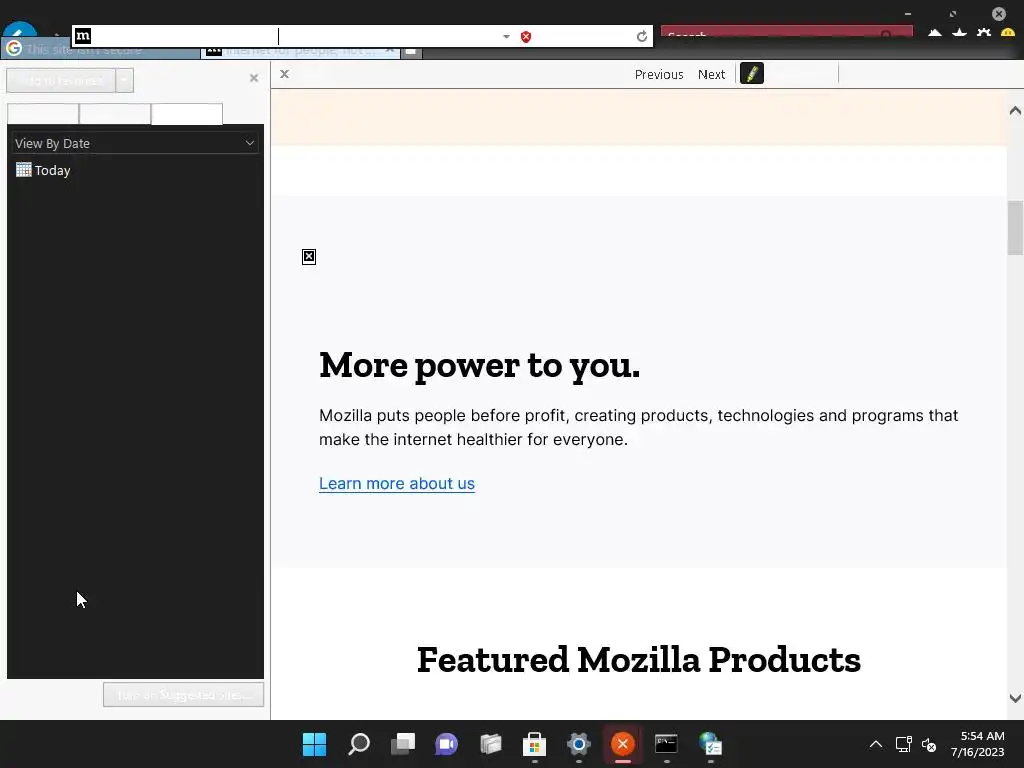The height and width of the screenshot is (768, 1024).
Task: Open File Explorer from the taskbar
Action: click(x=490, y=744)
